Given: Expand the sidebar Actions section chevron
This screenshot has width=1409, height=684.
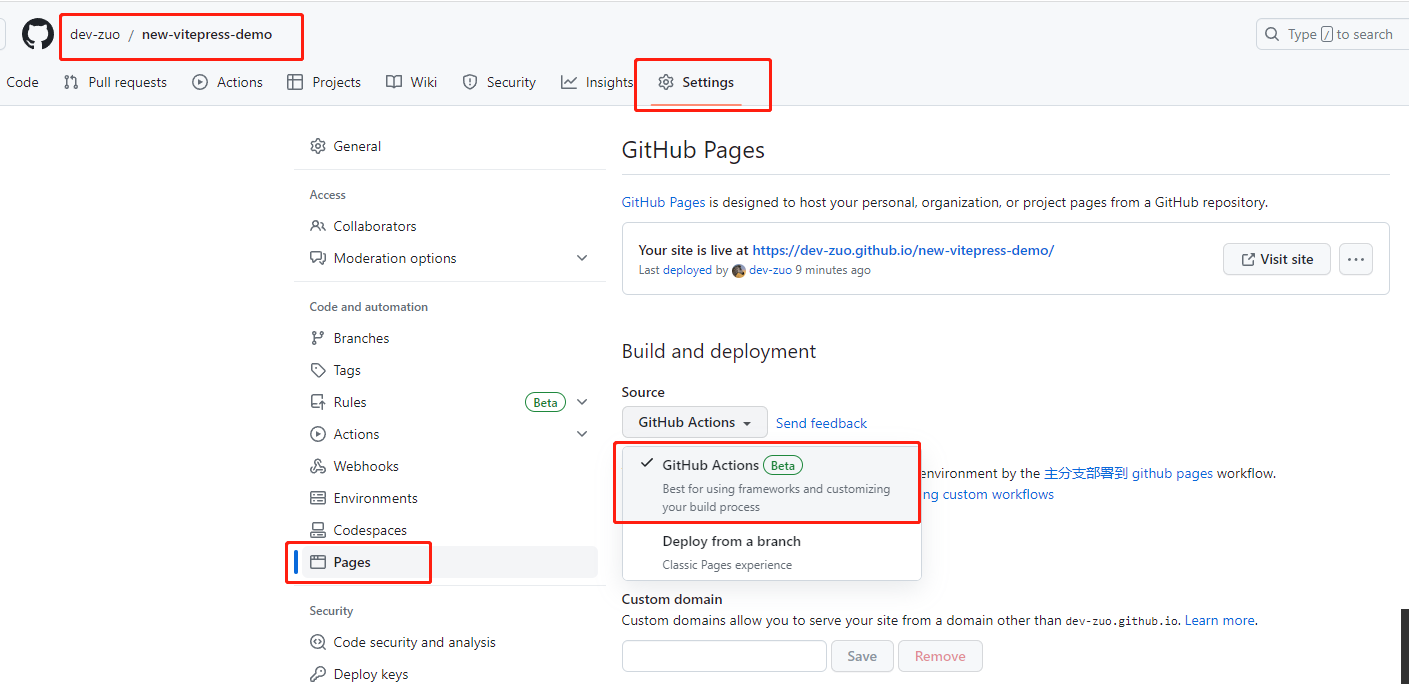Looking at the screenshot, I should [582, 434].
